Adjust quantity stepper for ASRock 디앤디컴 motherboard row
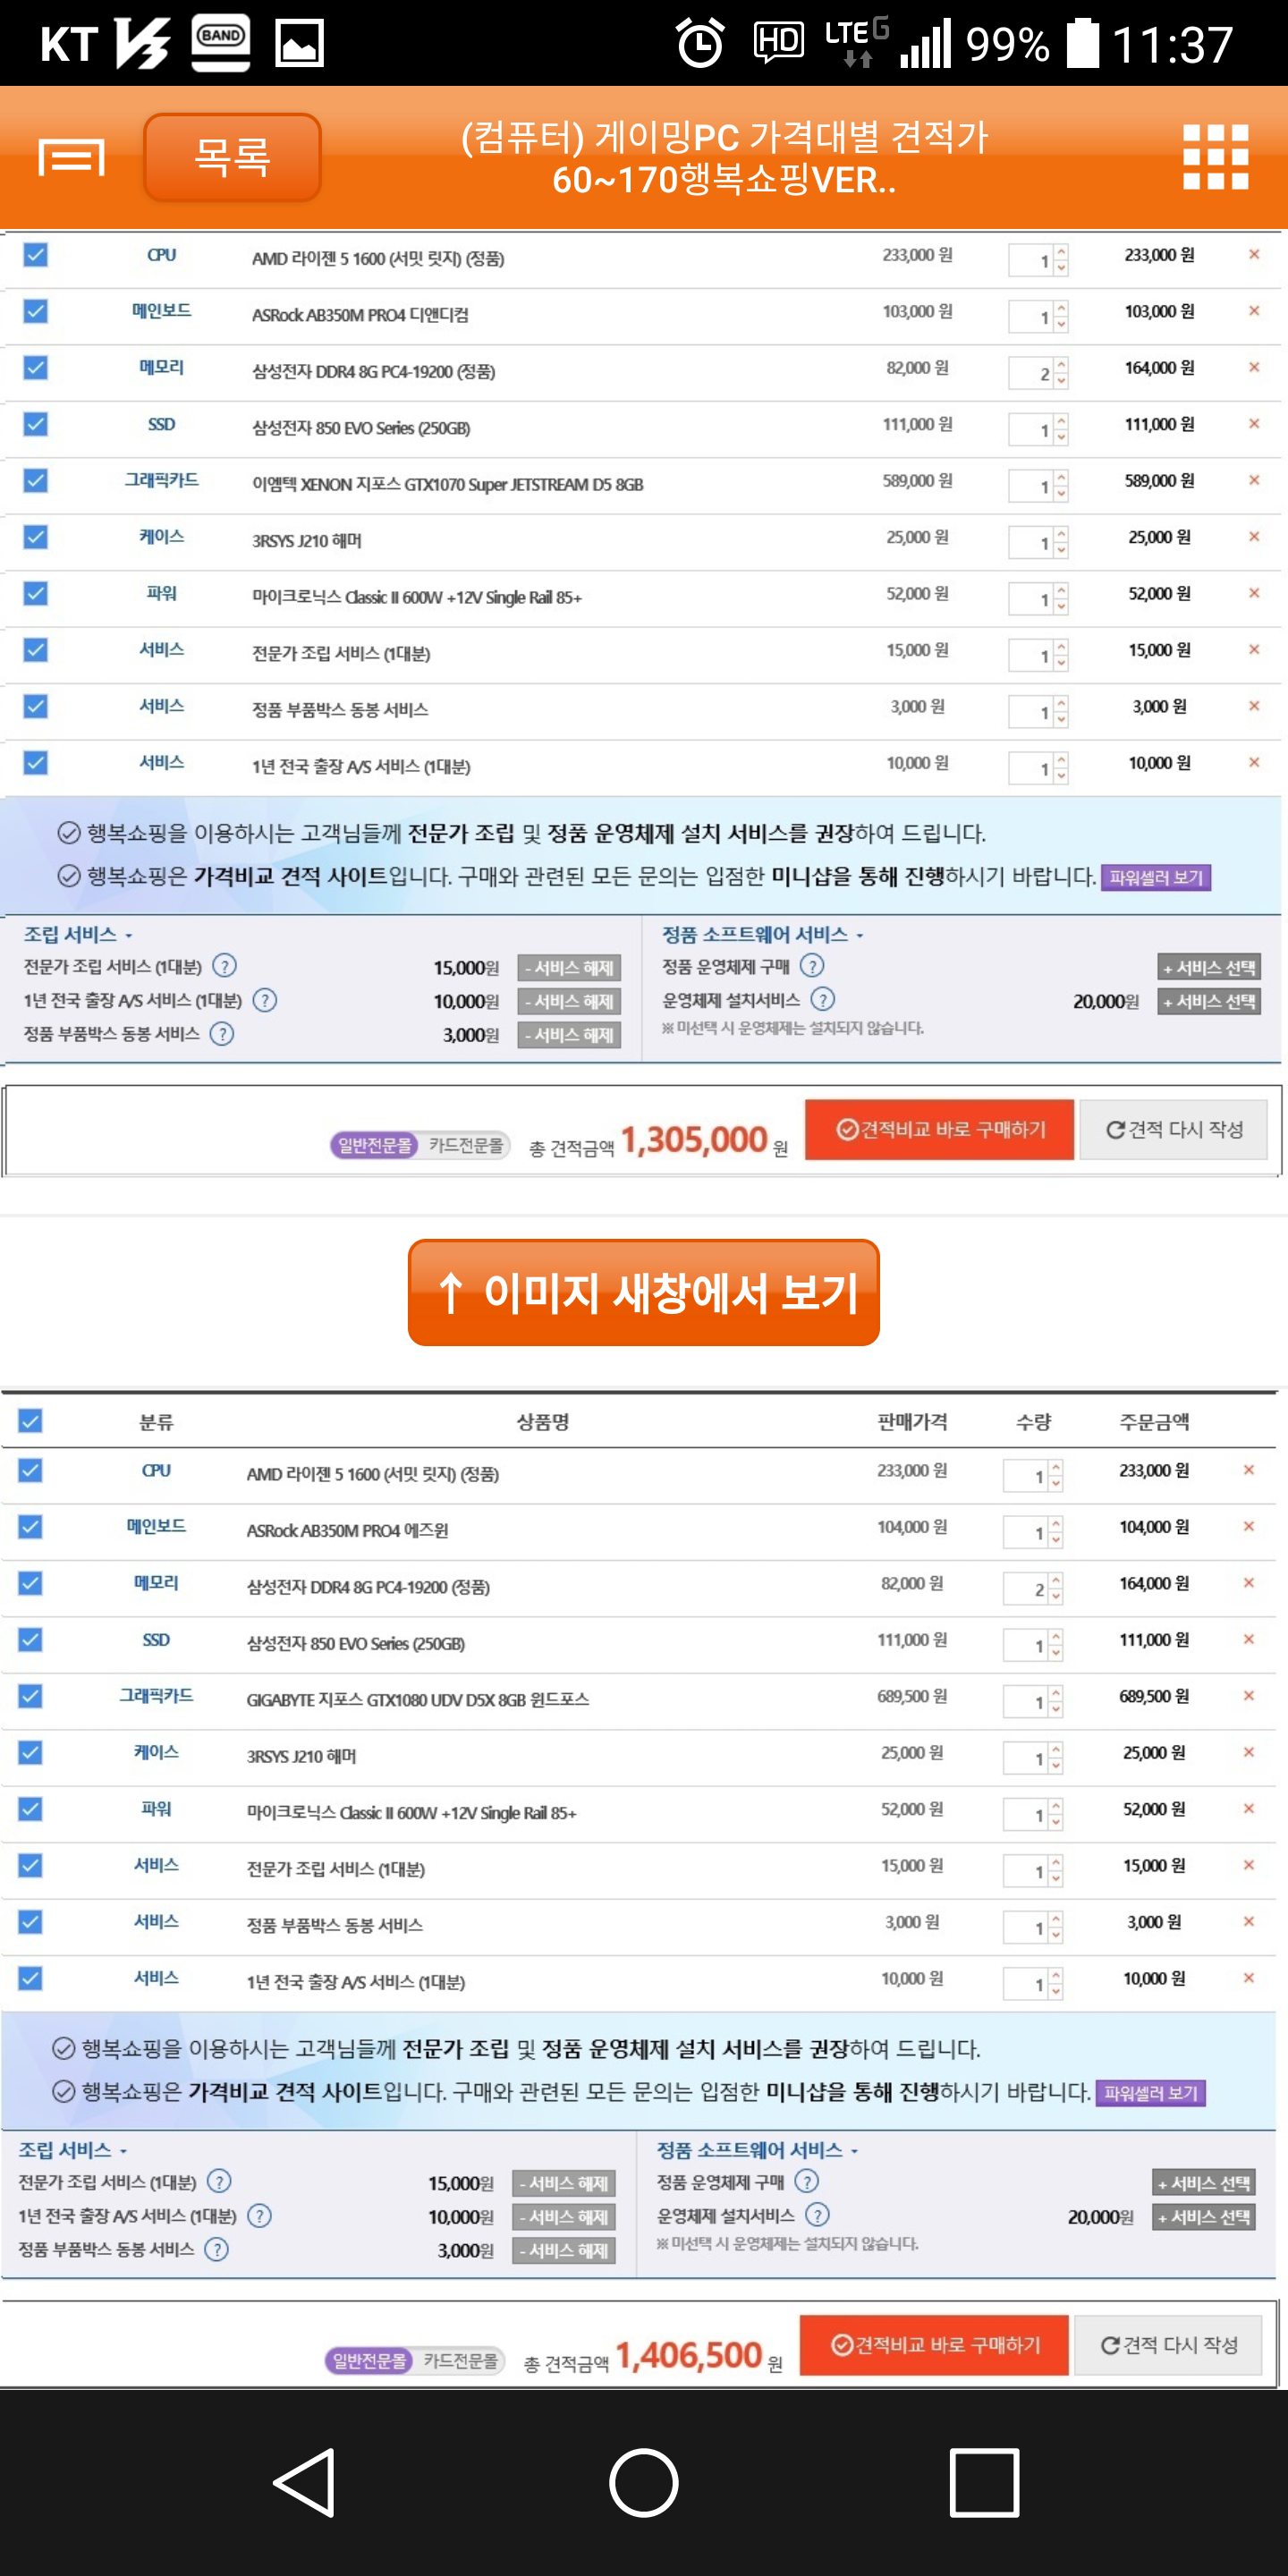Image resolution: width=1288 pixels, height=2576 pixels. point(1061,317)
